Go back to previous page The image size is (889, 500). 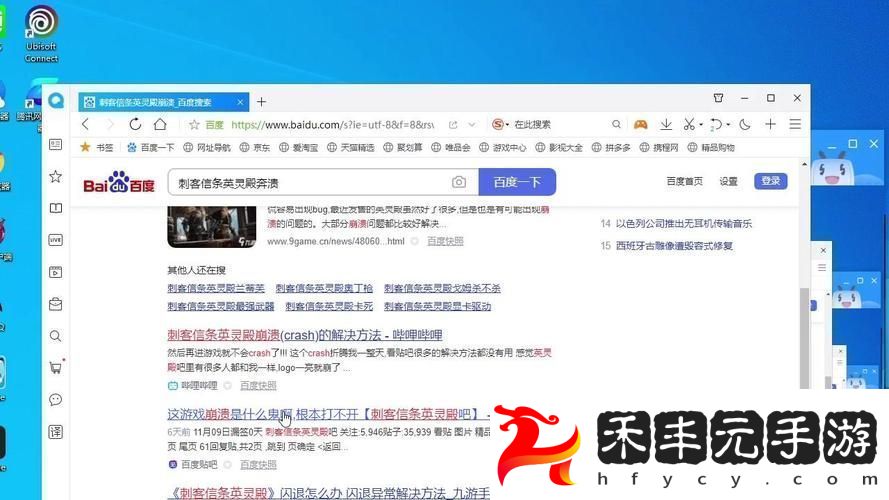coord(86,124)
